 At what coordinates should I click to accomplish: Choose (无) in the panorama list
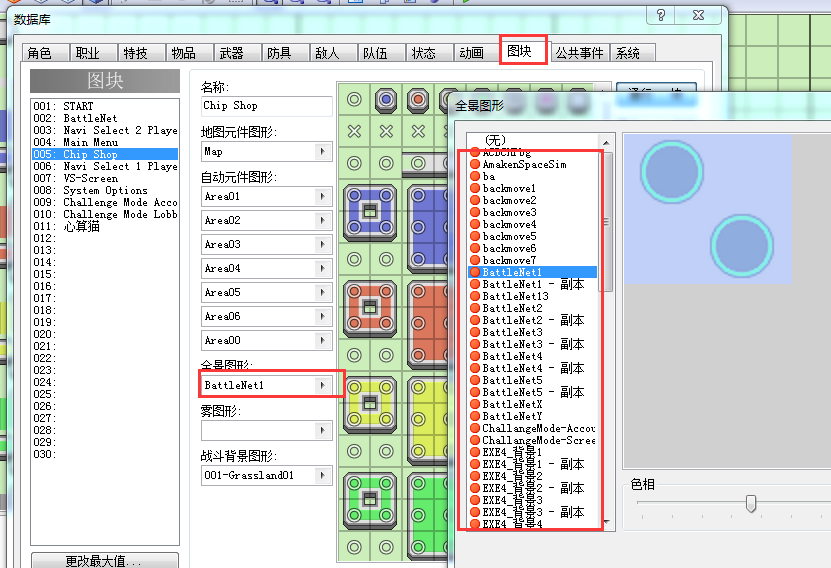click(533, 140)
